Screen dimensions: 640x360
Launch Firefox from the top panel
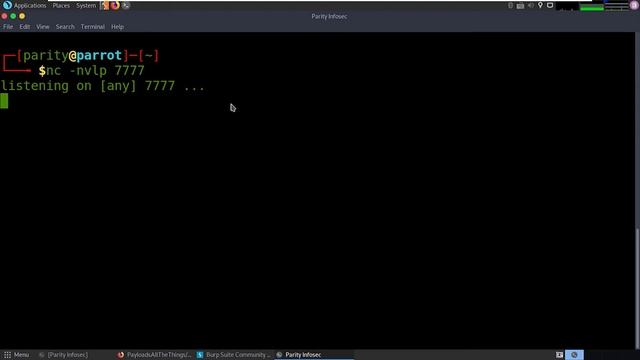[115, 5]
